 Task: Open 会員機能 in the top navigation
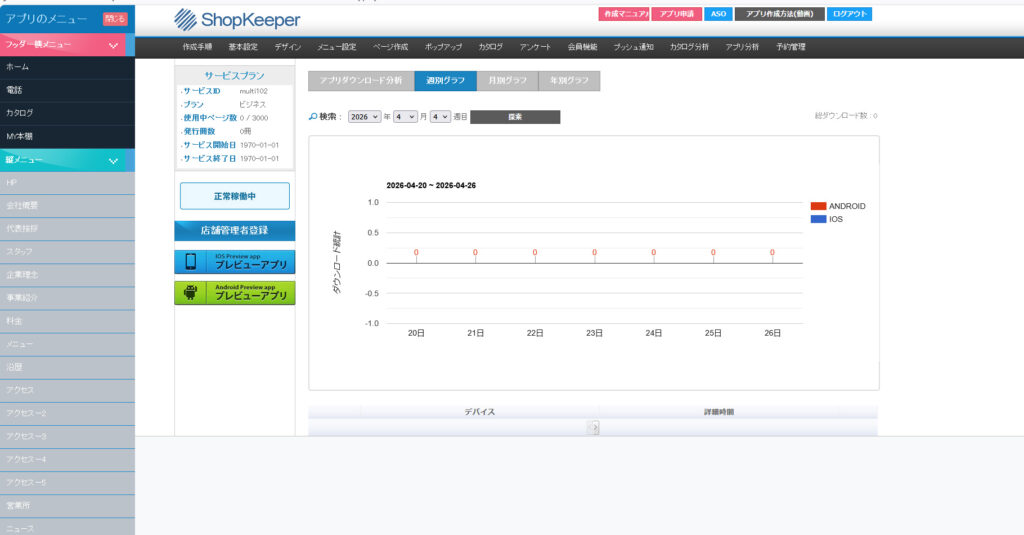(x=583, y=47)
